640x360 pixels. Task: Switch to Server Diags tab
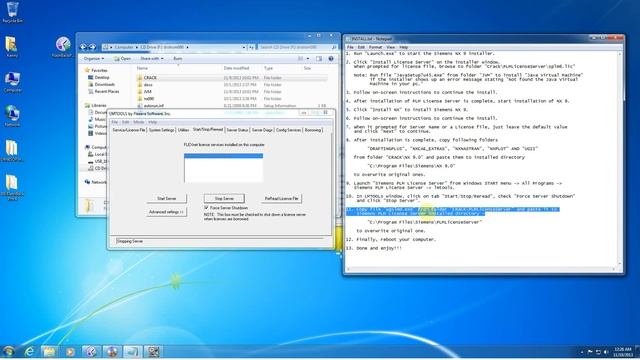[x=262, y=130]
